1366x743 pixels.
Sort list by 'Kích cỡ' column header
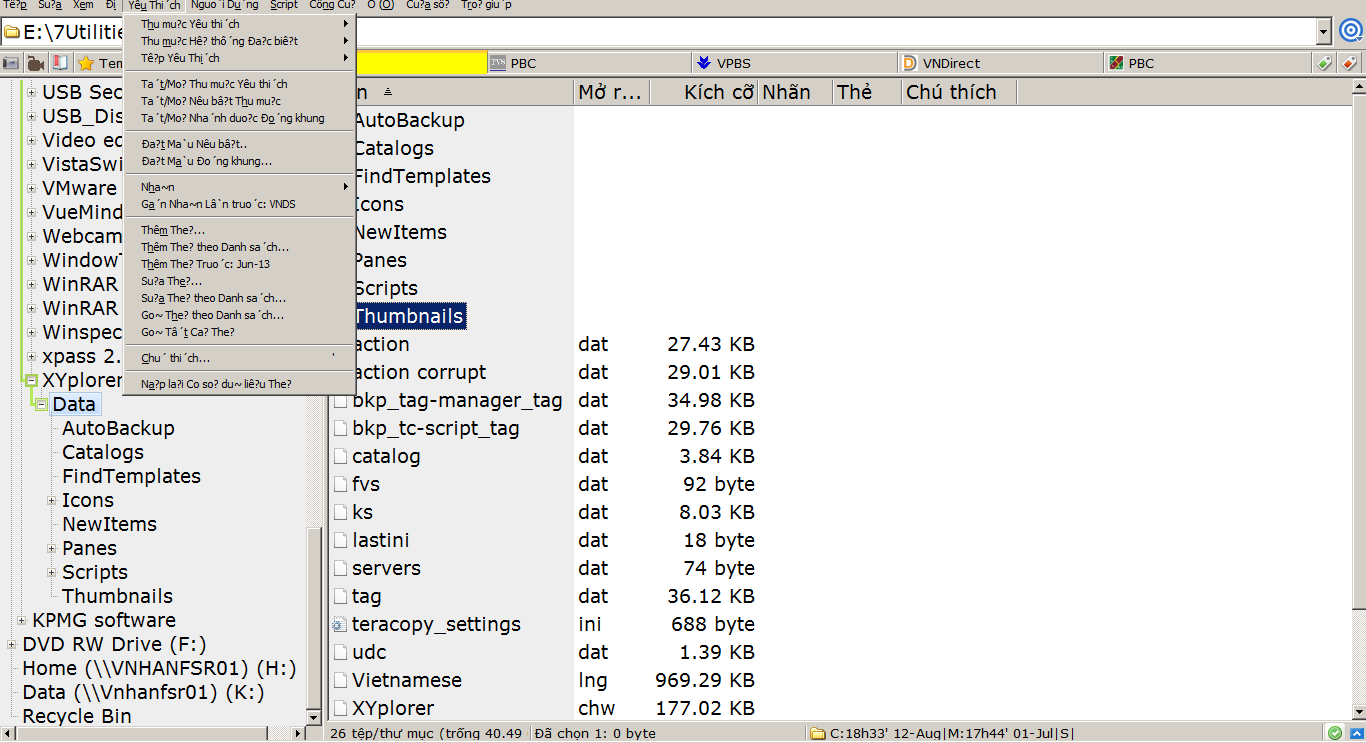click(x=718, y=92)
